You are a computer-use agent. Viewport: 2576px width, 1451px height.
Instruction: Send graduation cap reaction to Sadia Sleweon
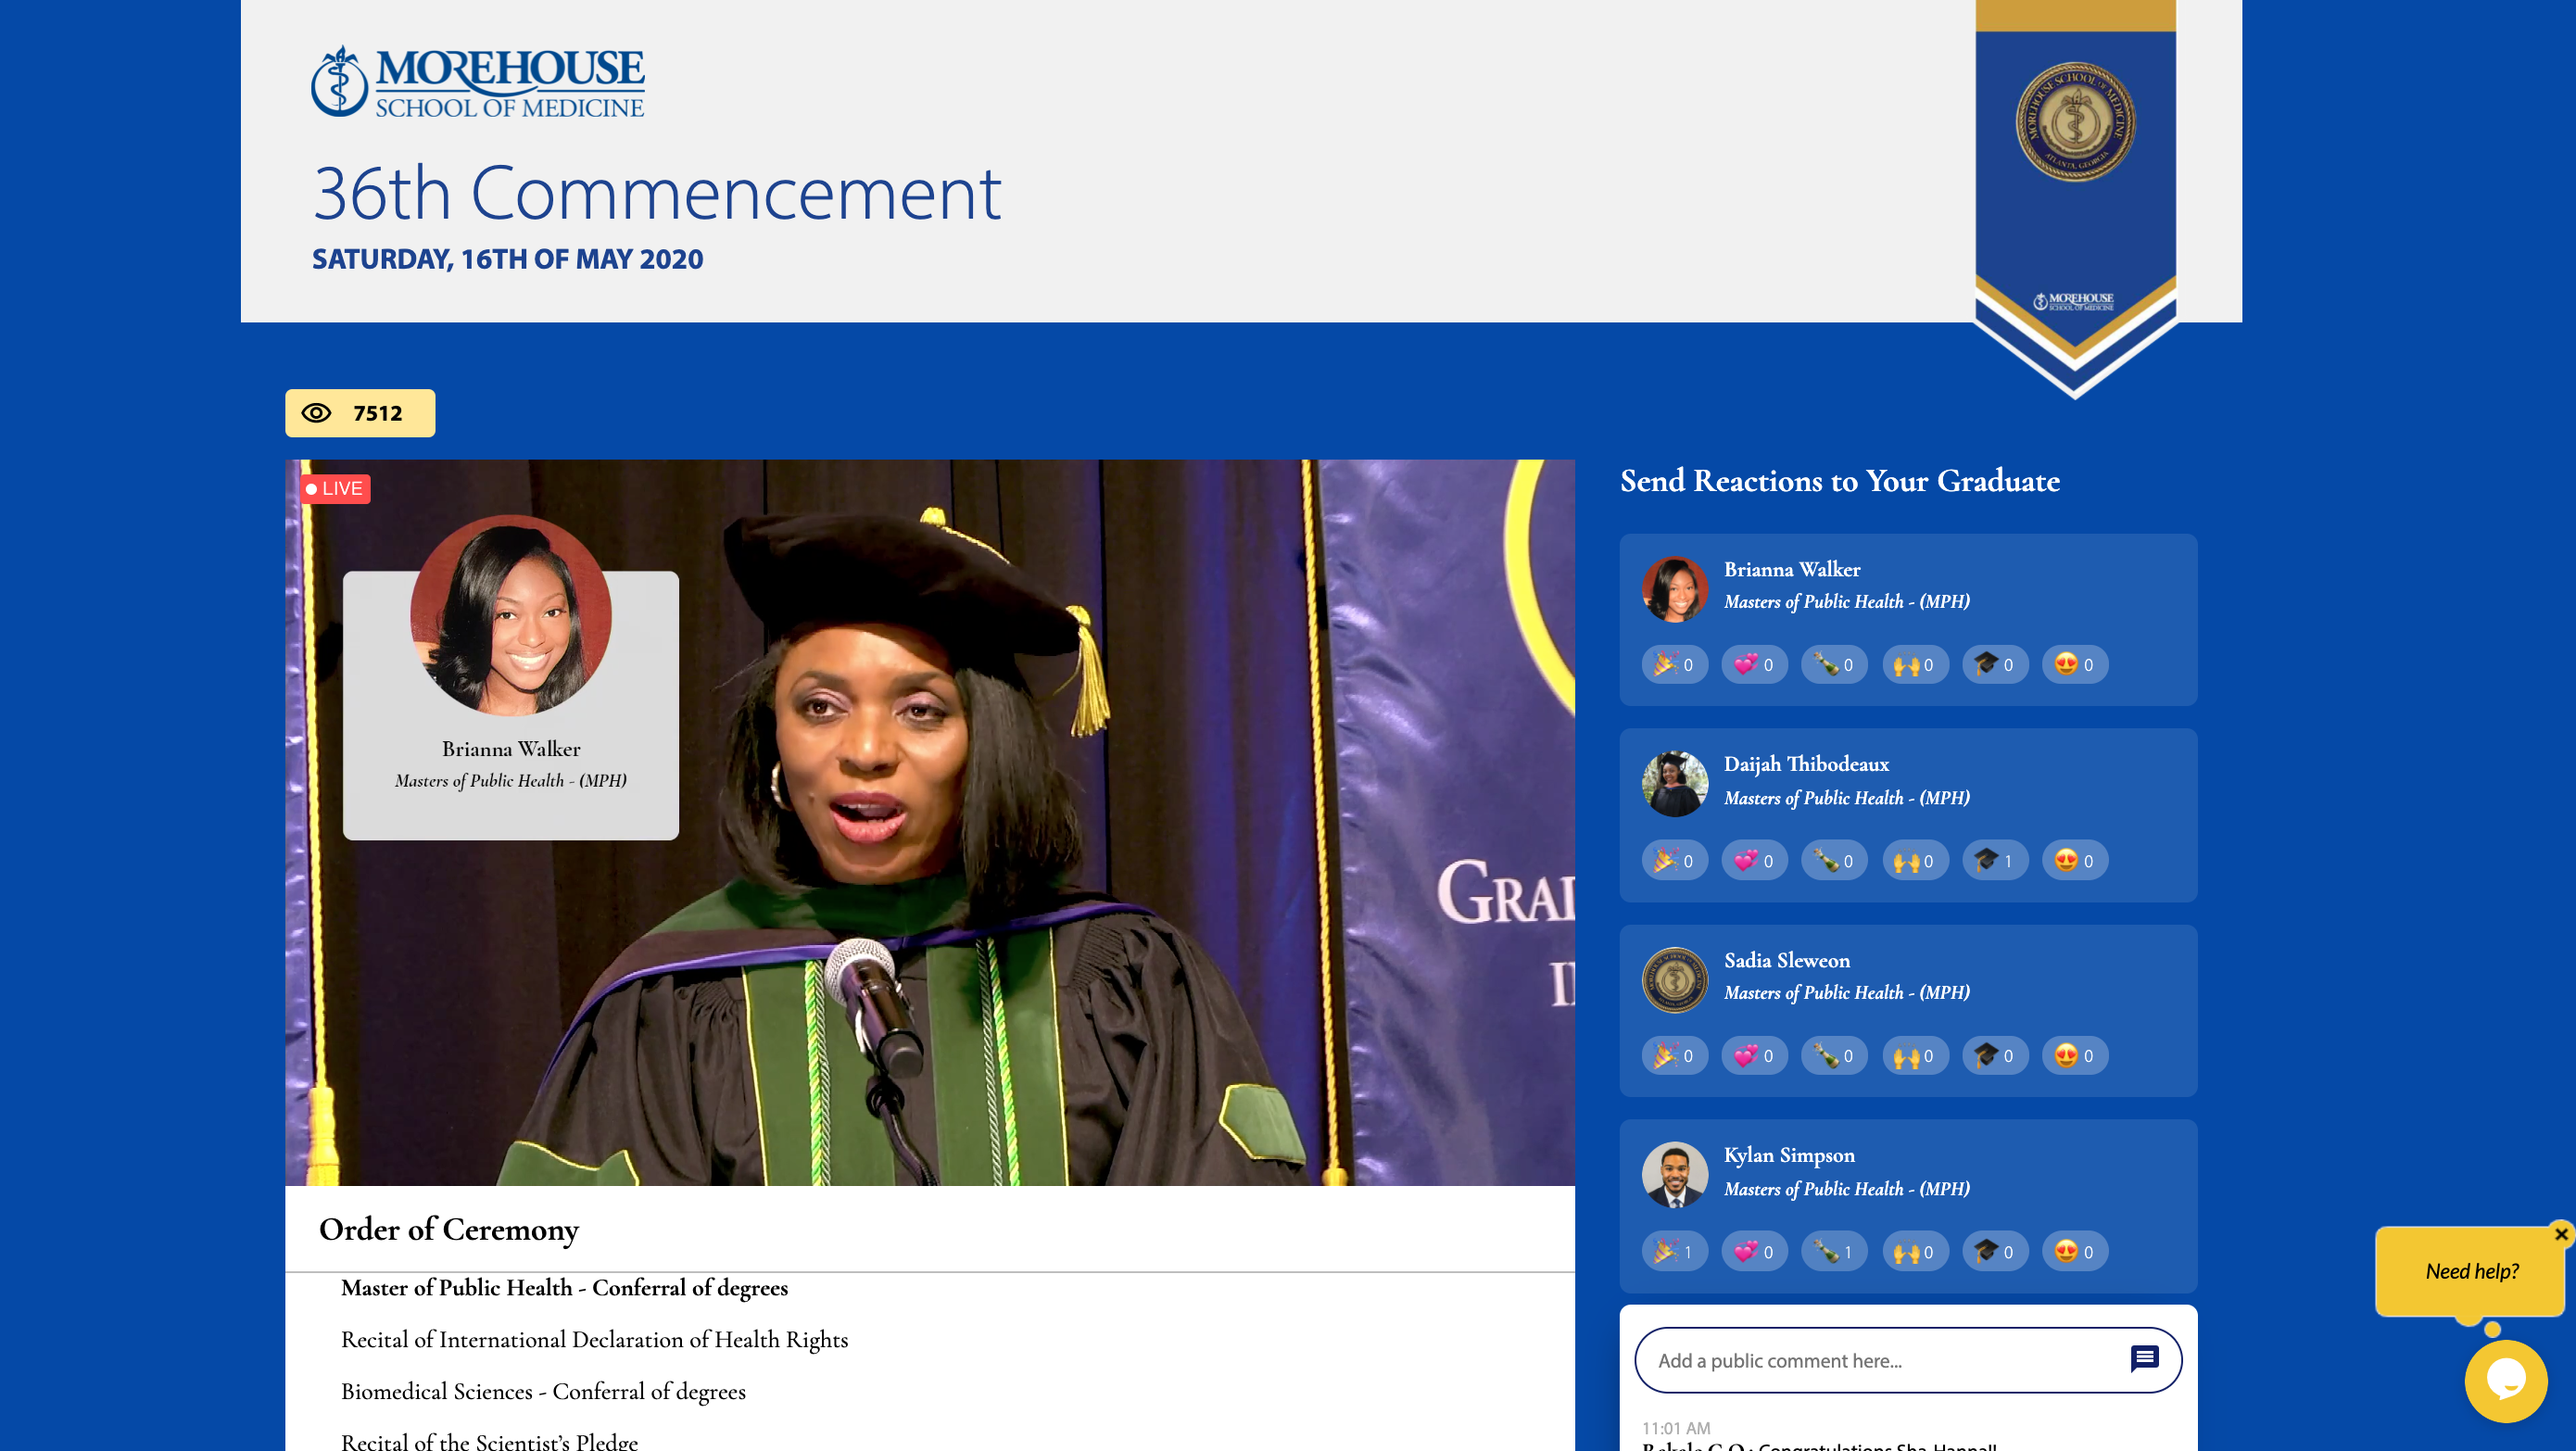pyautogui.click(x=1994, y=1056)
